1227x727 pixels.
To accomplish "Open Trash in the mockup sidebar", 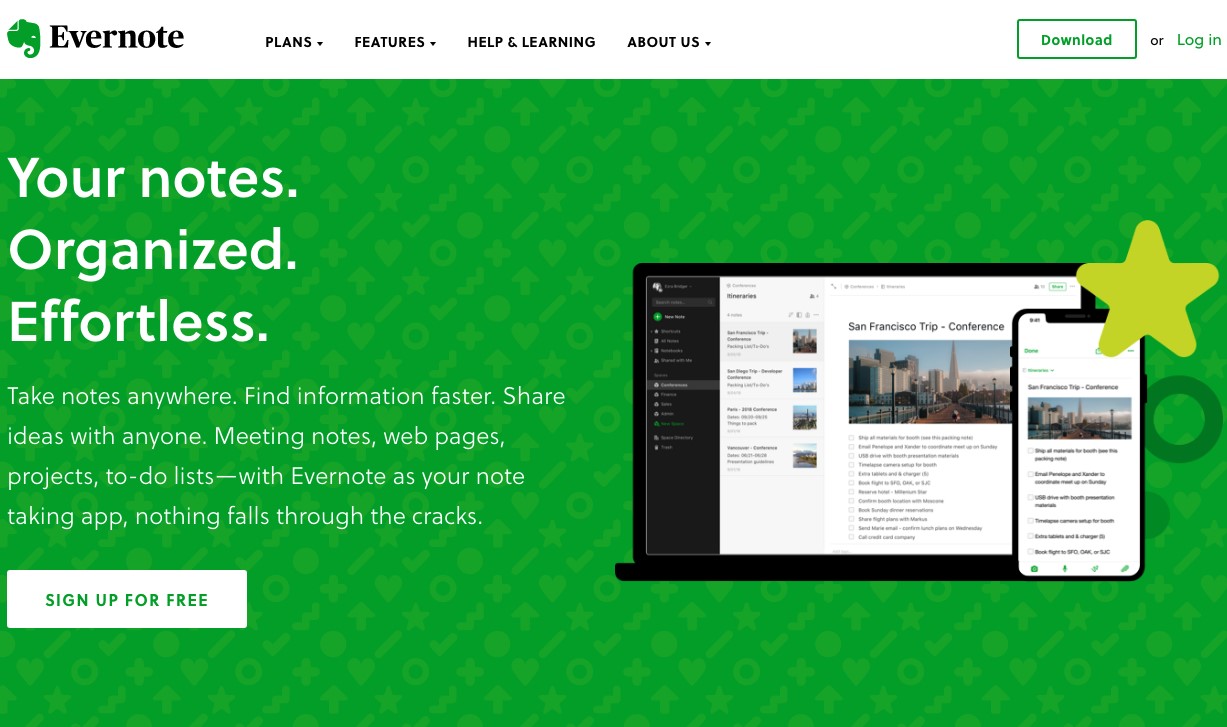I will tap(663, 447).
